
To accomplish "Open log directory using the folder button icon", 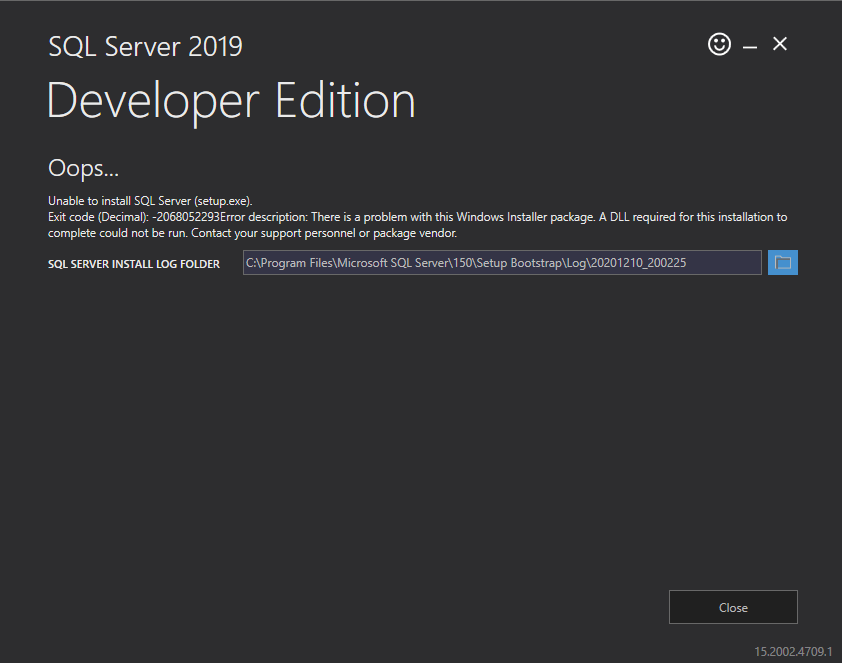I will (x=782, y=262).
